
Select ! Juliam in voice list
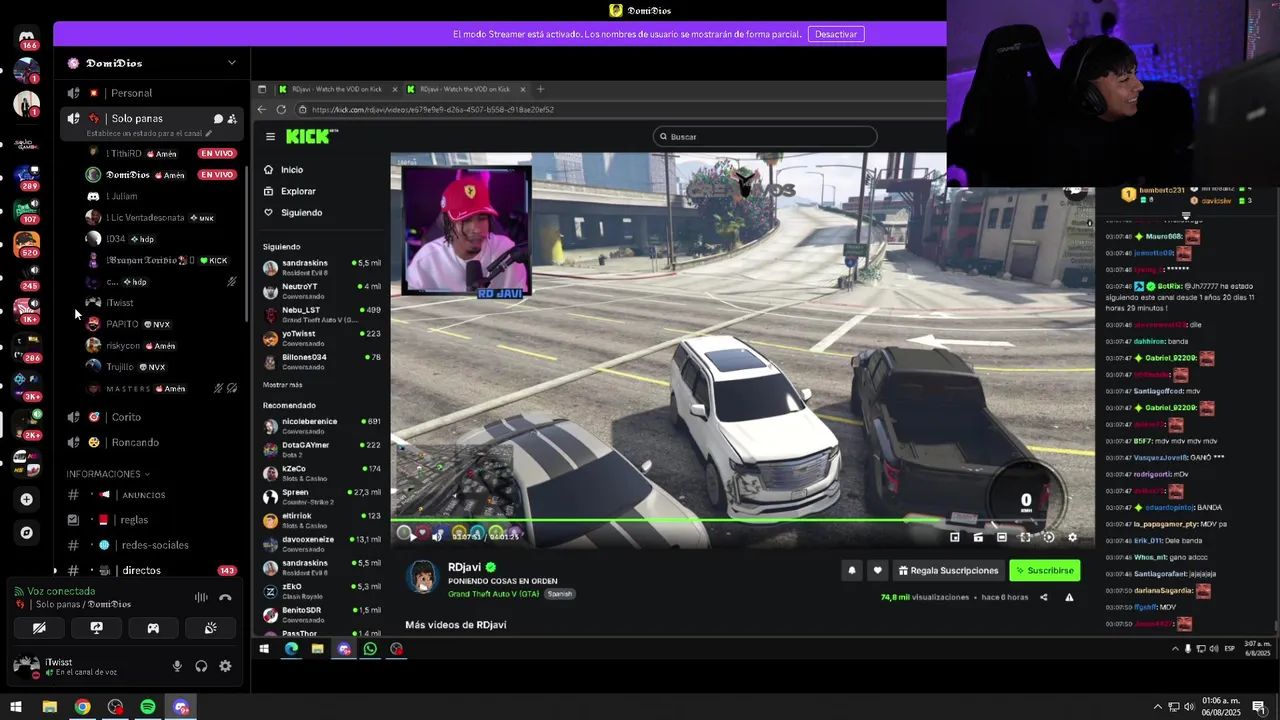[x=161, y=196]
